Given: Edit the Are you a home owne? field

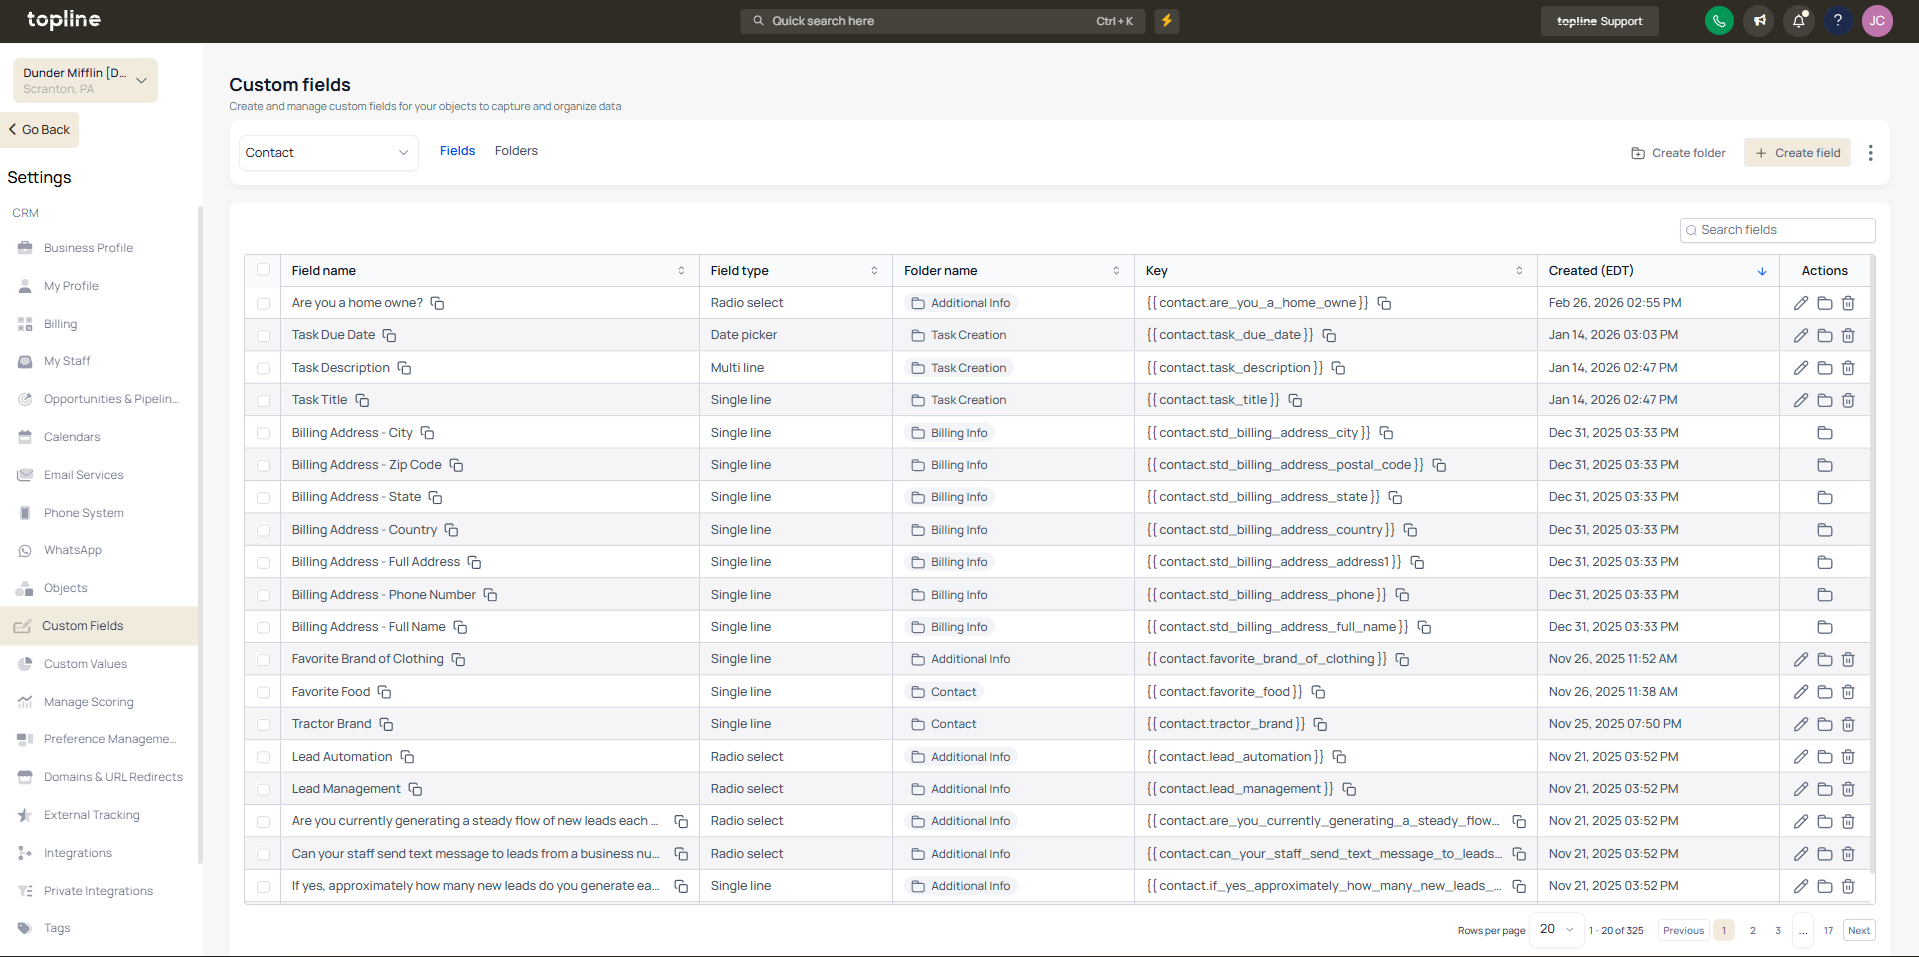Looking at the screenshot, I should pos(1801,303).
